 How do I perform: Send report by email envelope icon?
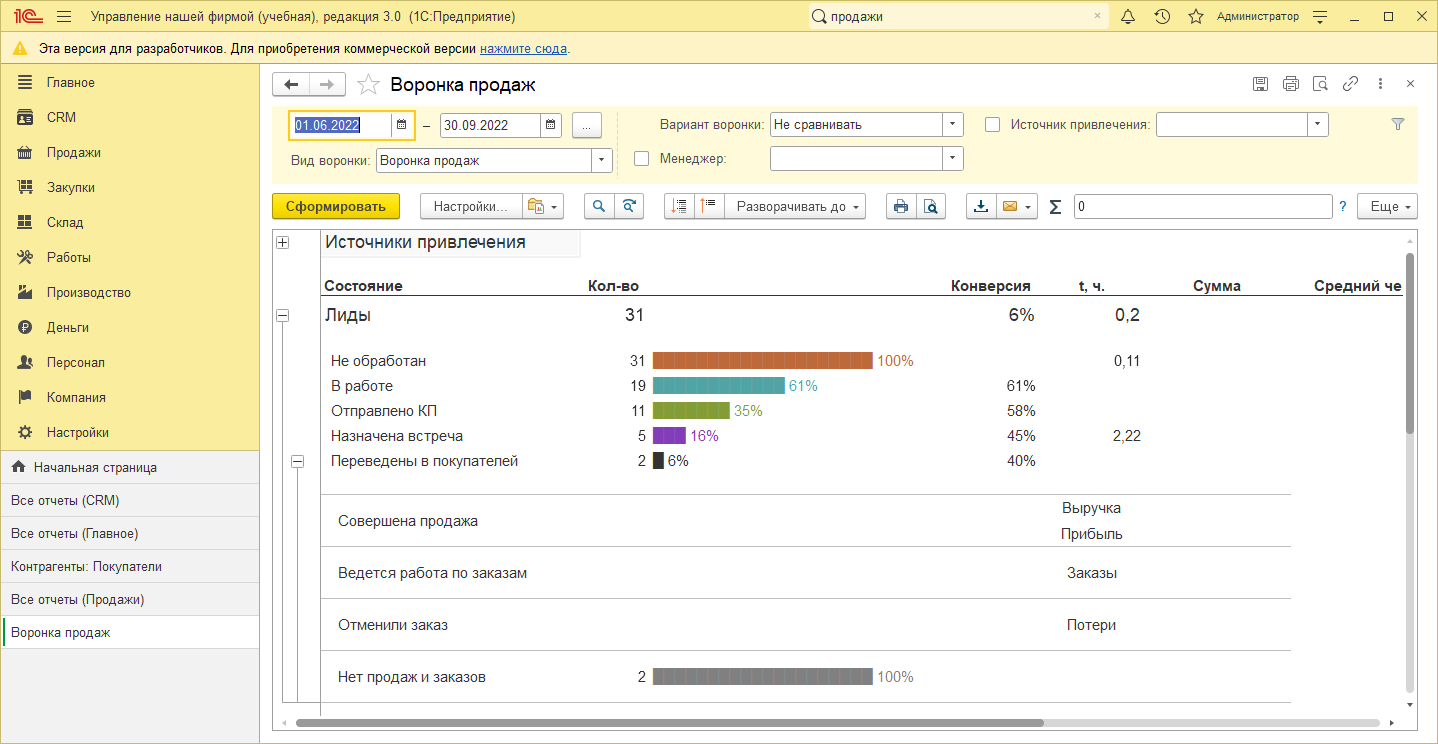(1017, 206)
